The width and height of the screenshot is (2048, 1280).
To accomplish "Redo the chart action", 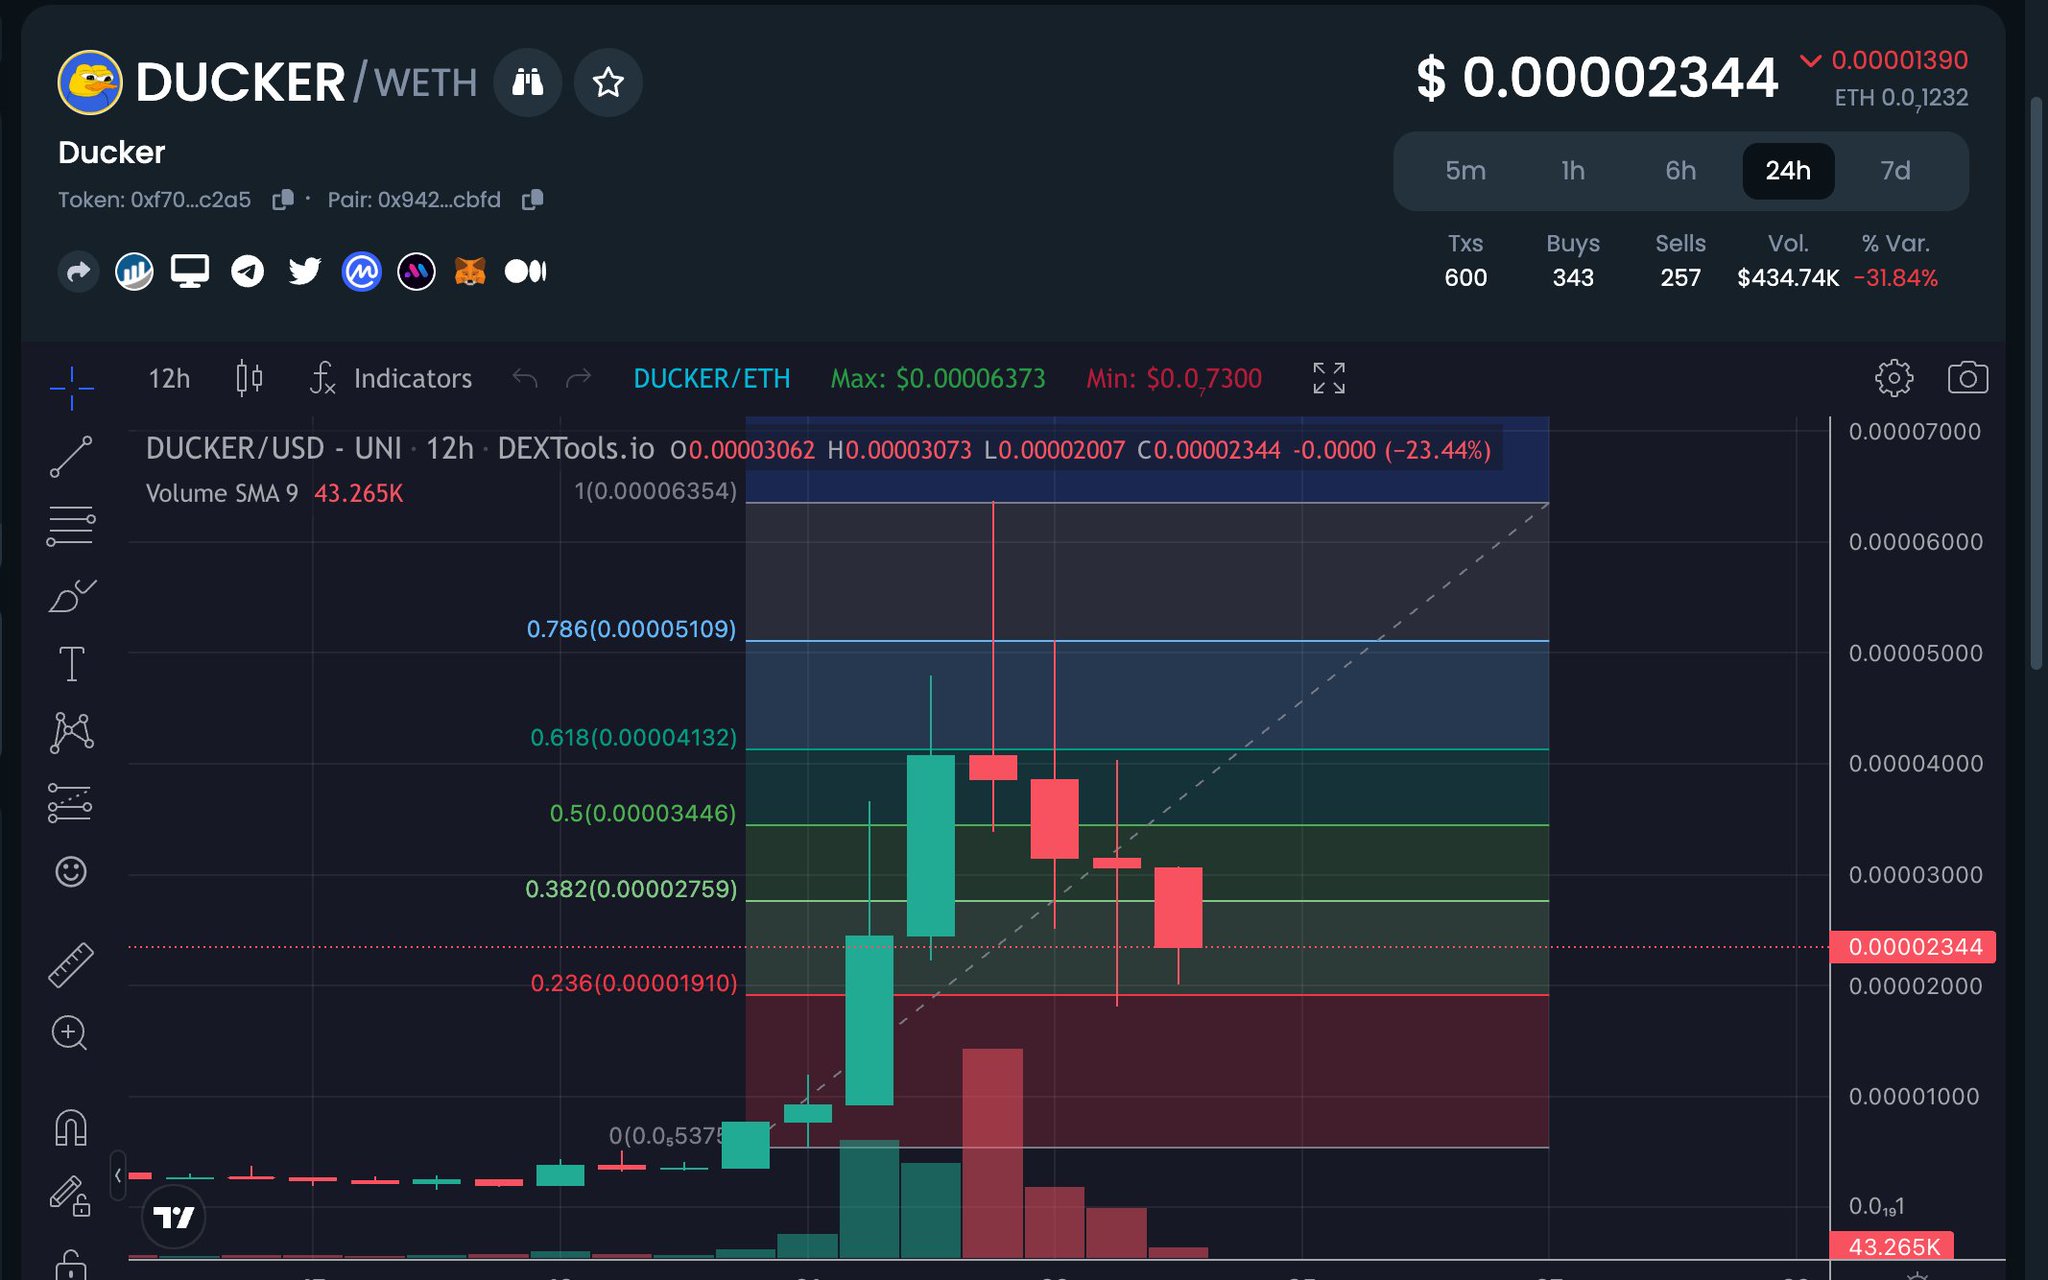I will (579, 378).
